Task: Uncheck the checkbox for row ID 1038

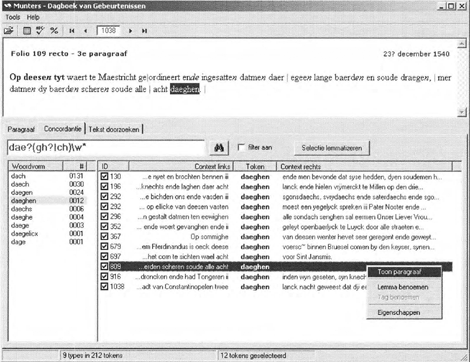Action: click(104, 286)
